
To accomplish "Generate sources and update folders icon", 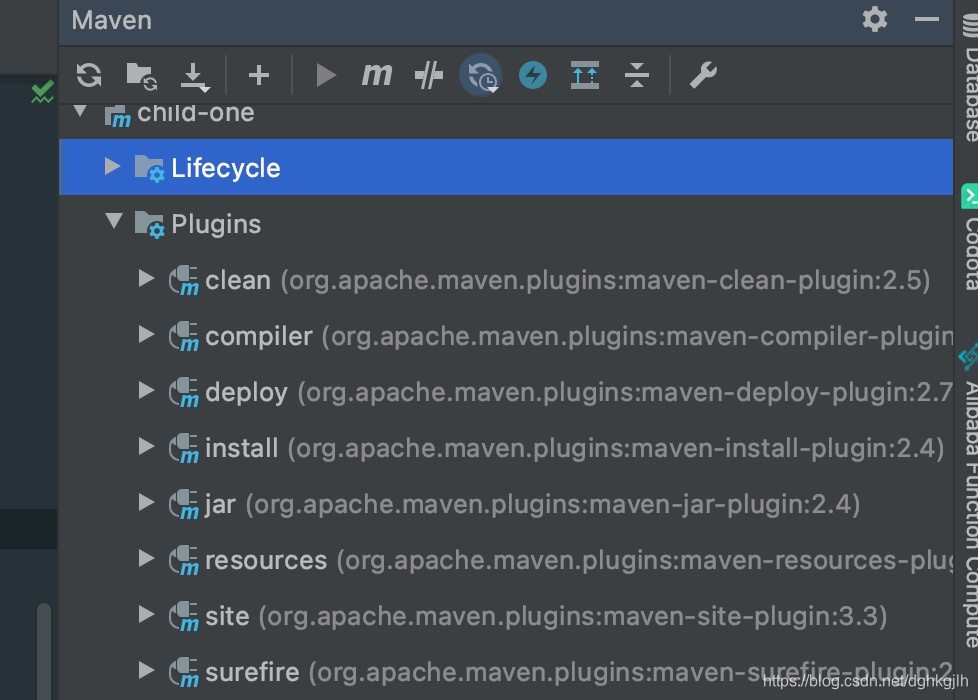I will (142, 76).
